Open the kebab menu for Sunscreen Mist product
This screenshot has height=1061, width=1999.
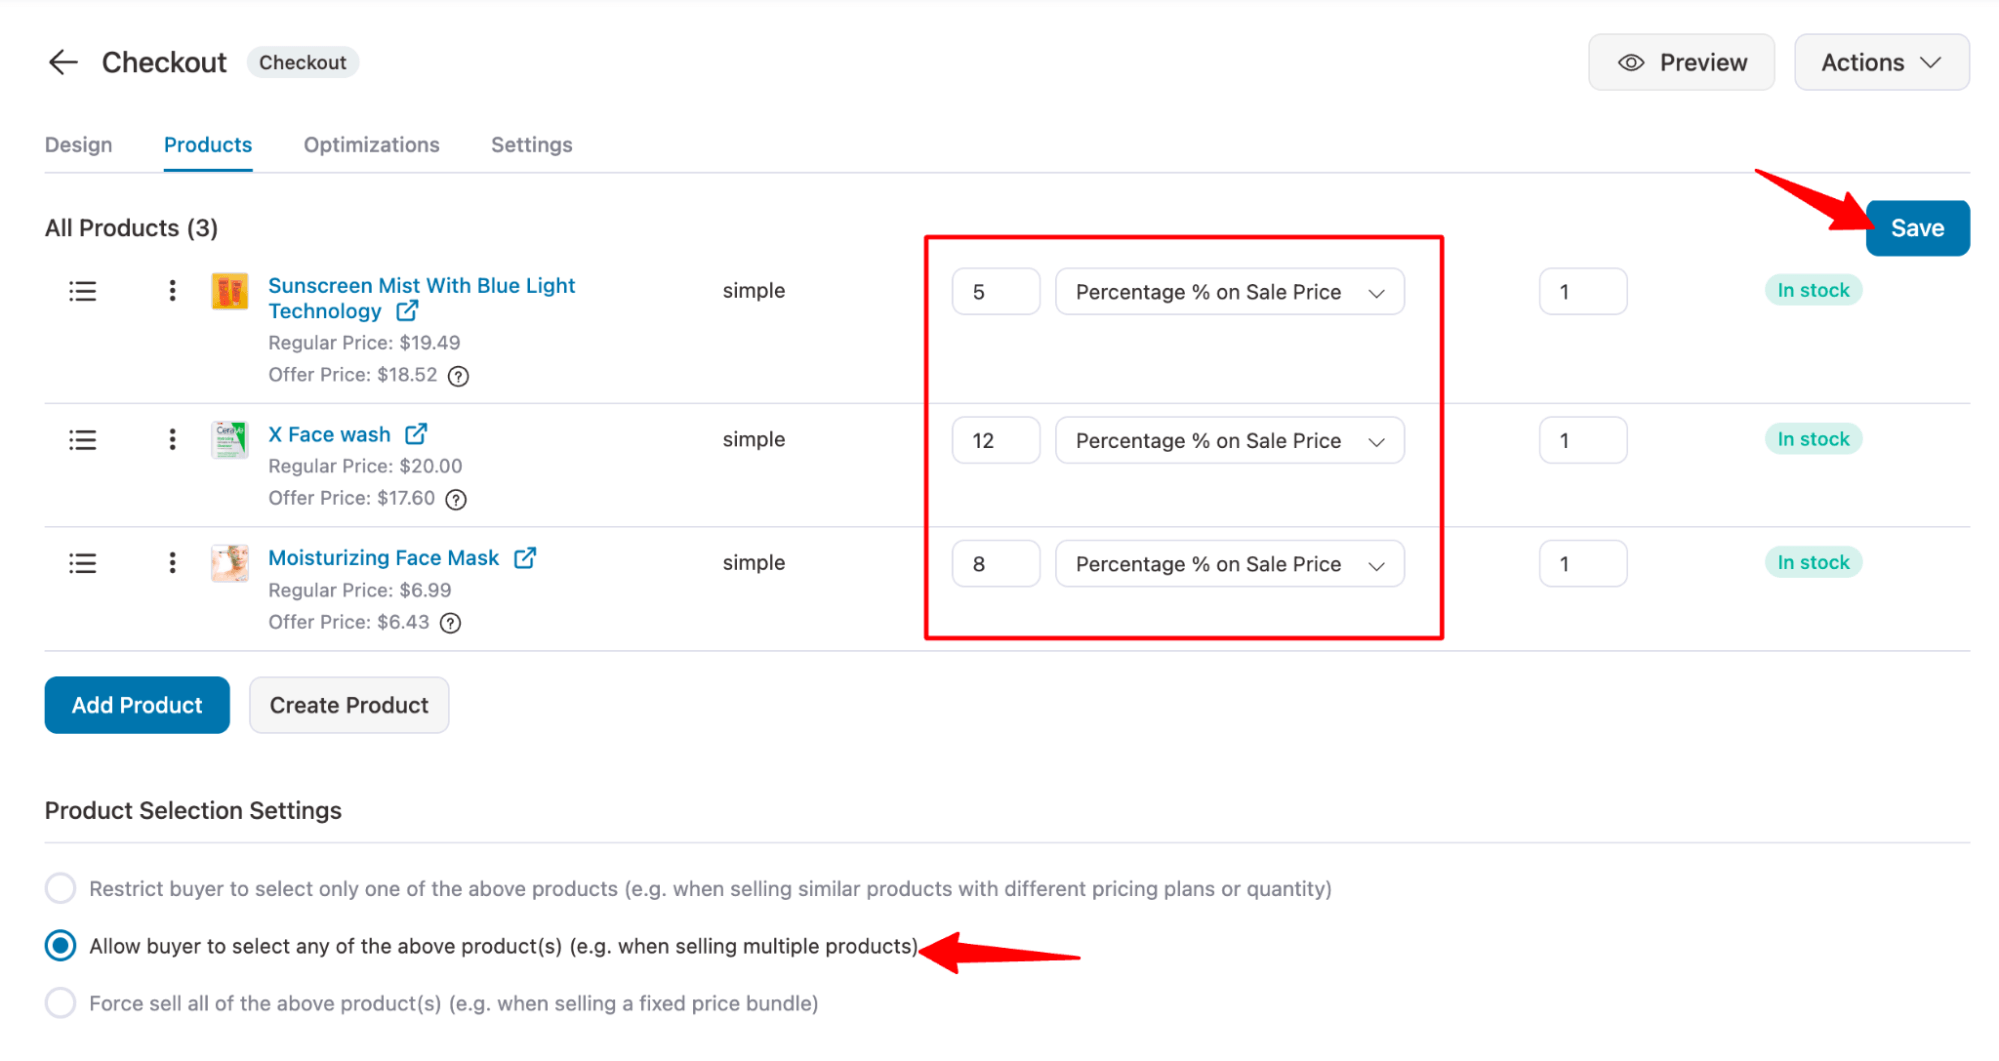coord(172,291)
